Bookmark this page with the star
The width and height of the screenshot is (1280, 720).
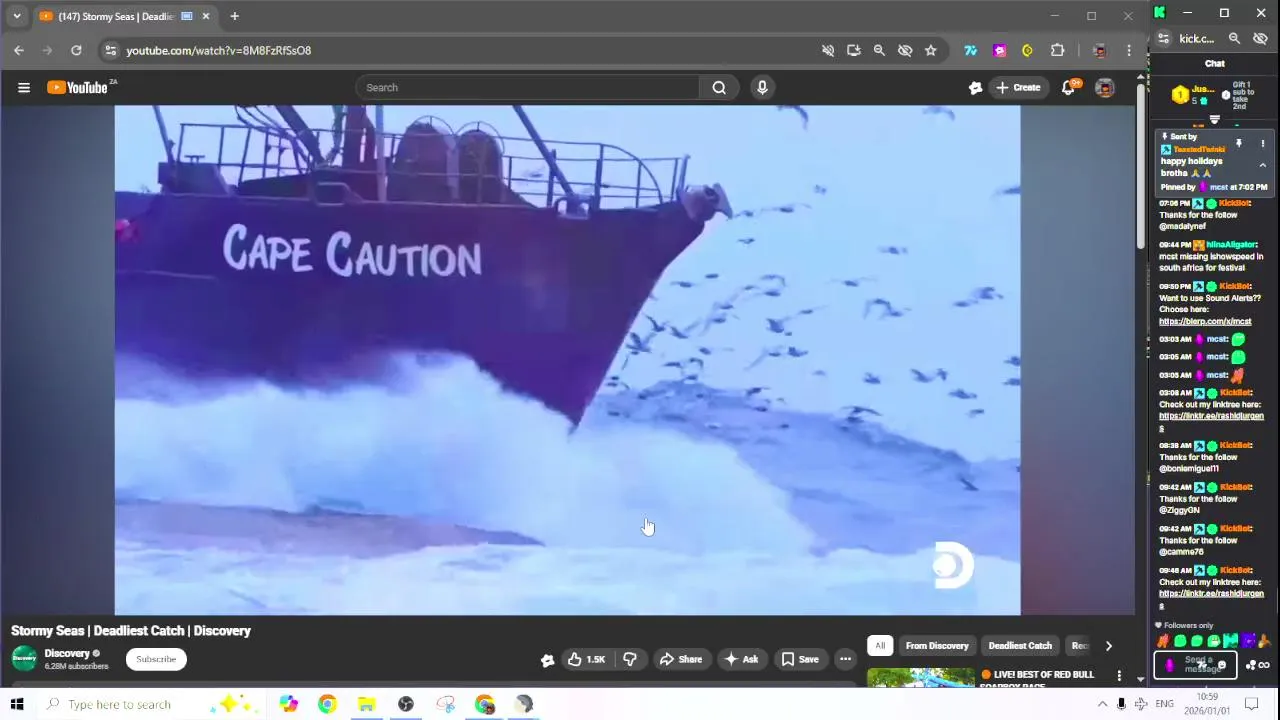point(931,50)
